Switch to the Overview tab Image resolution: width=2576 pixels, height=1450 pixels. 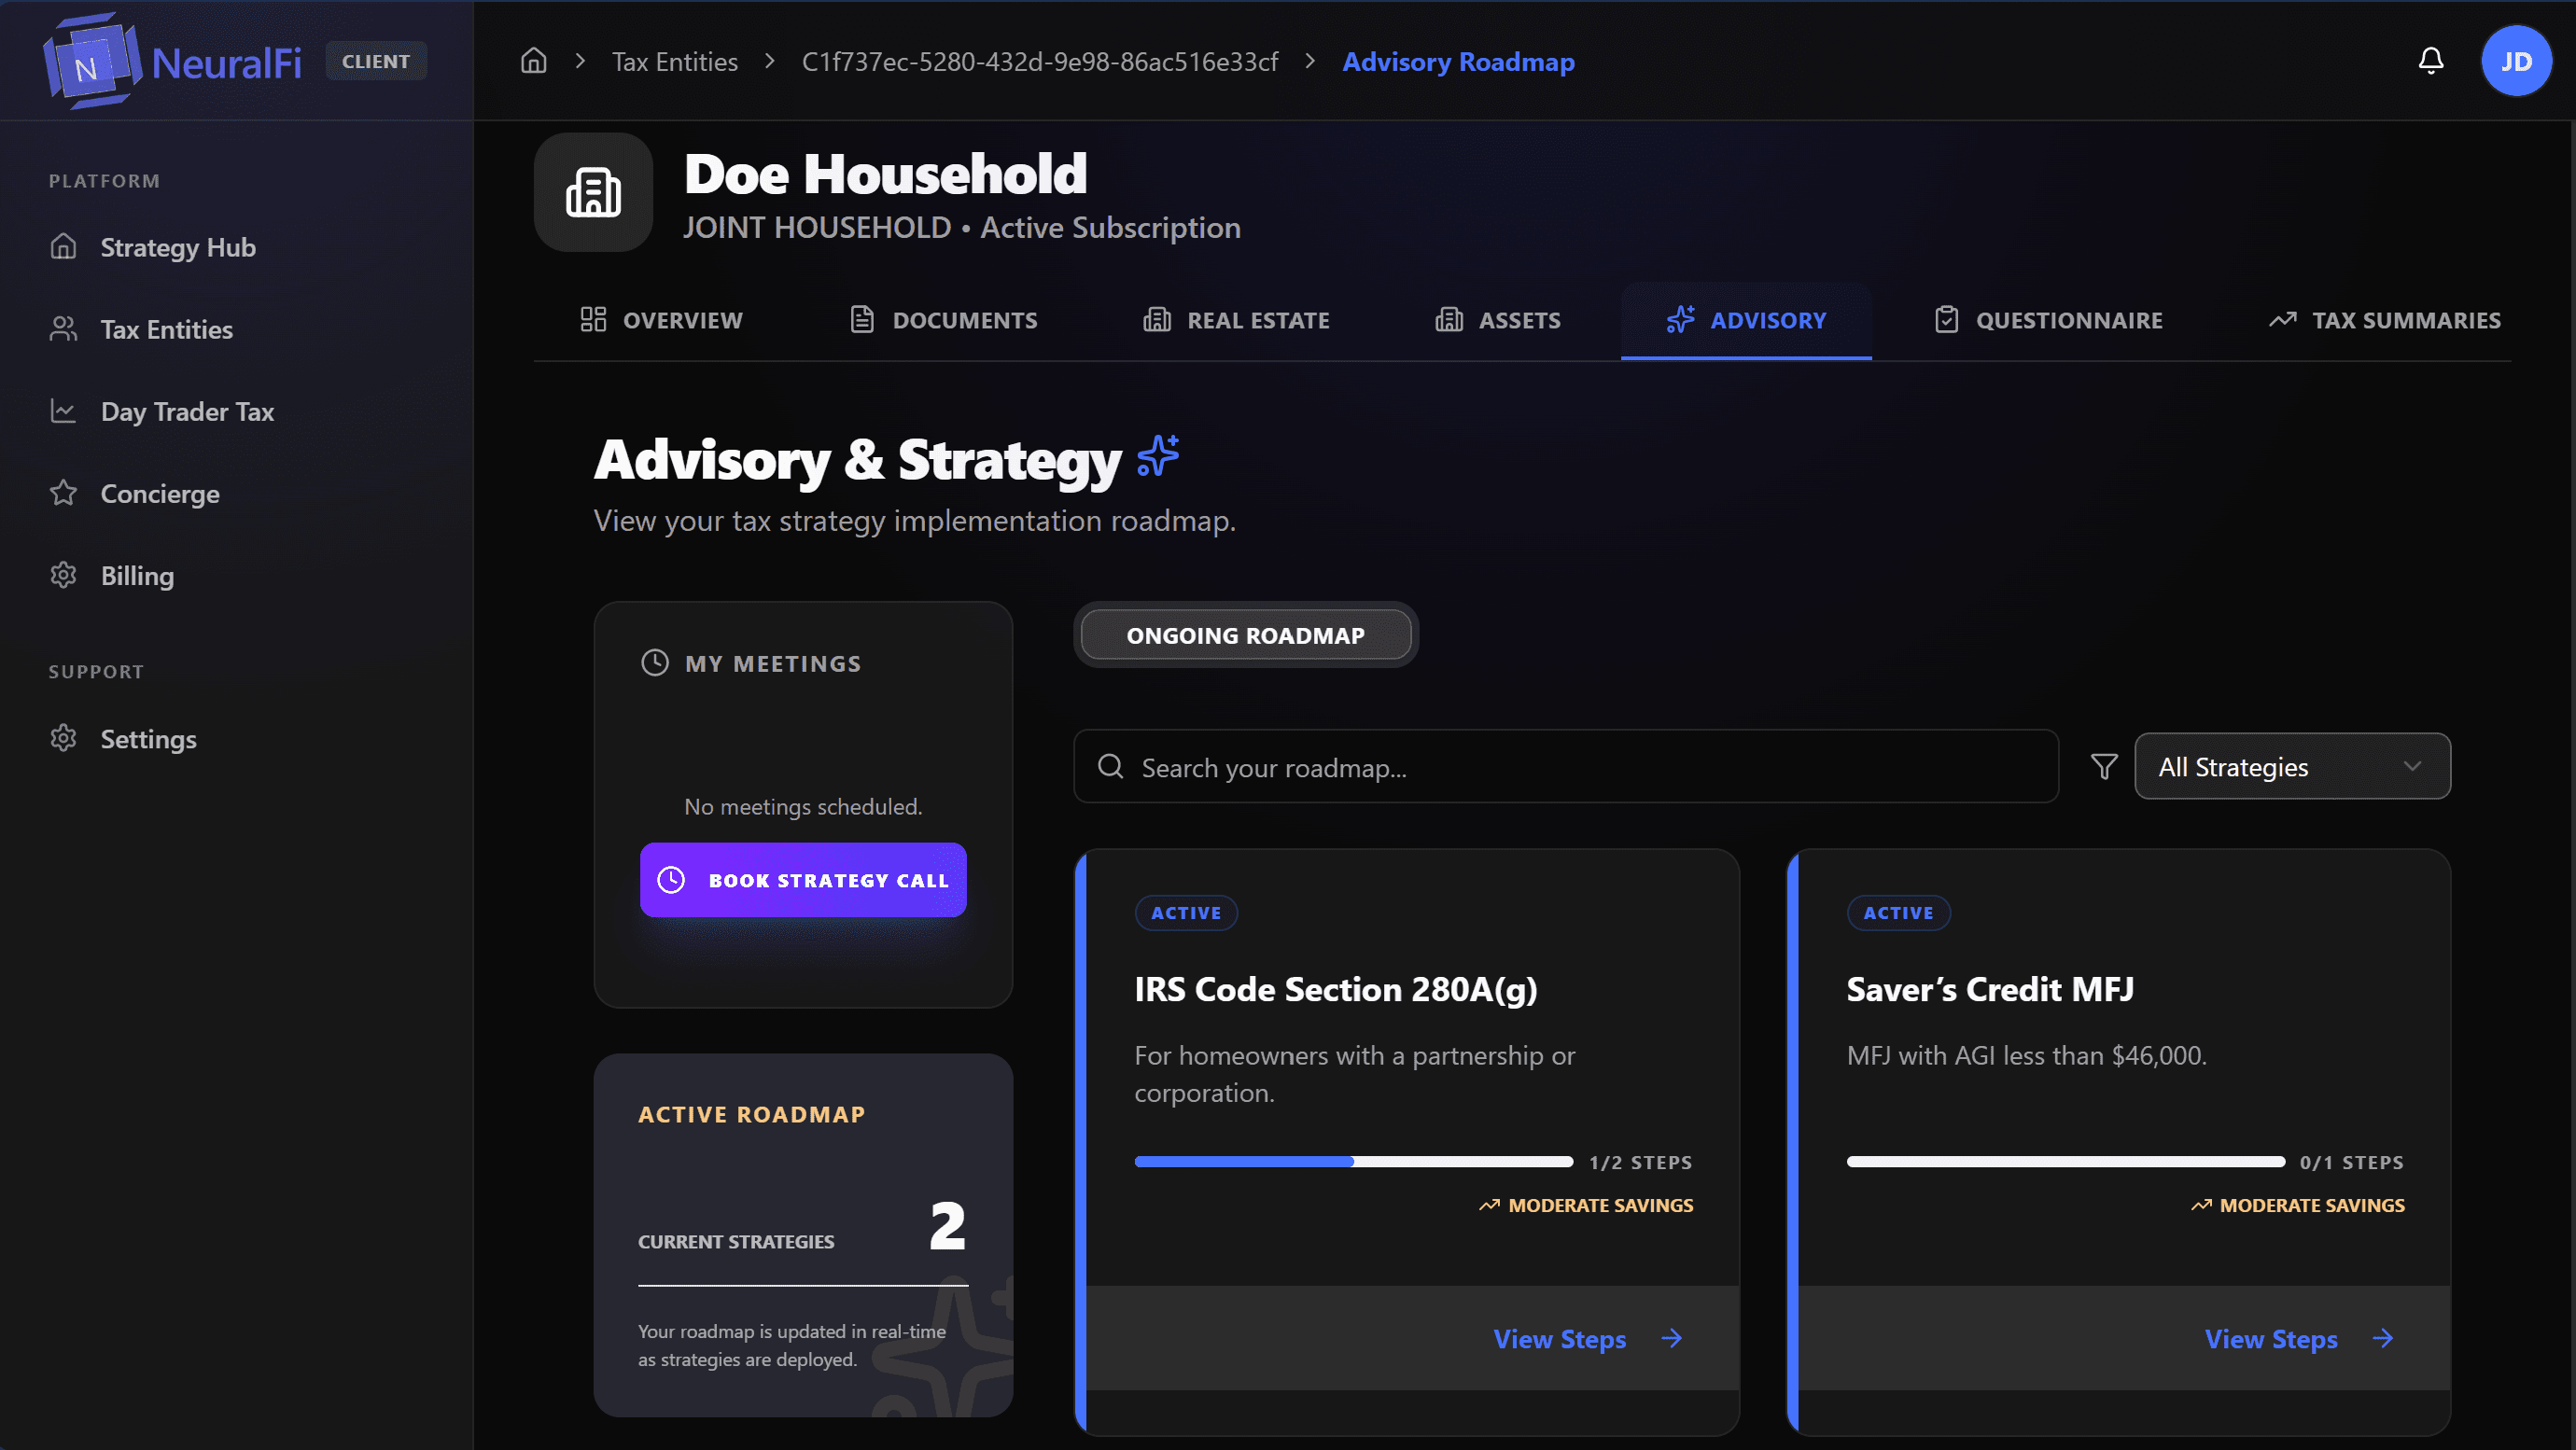click(661, 320)
